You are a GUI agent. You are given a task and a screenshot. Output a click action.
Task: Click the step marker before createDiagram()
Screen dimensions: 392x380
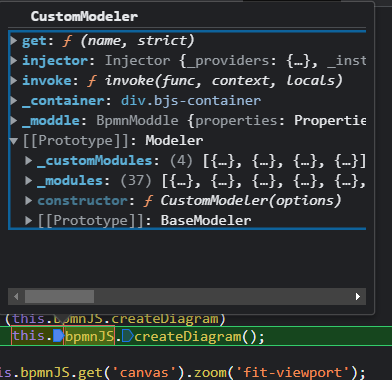pyautogui.click(x=128, y=336)
